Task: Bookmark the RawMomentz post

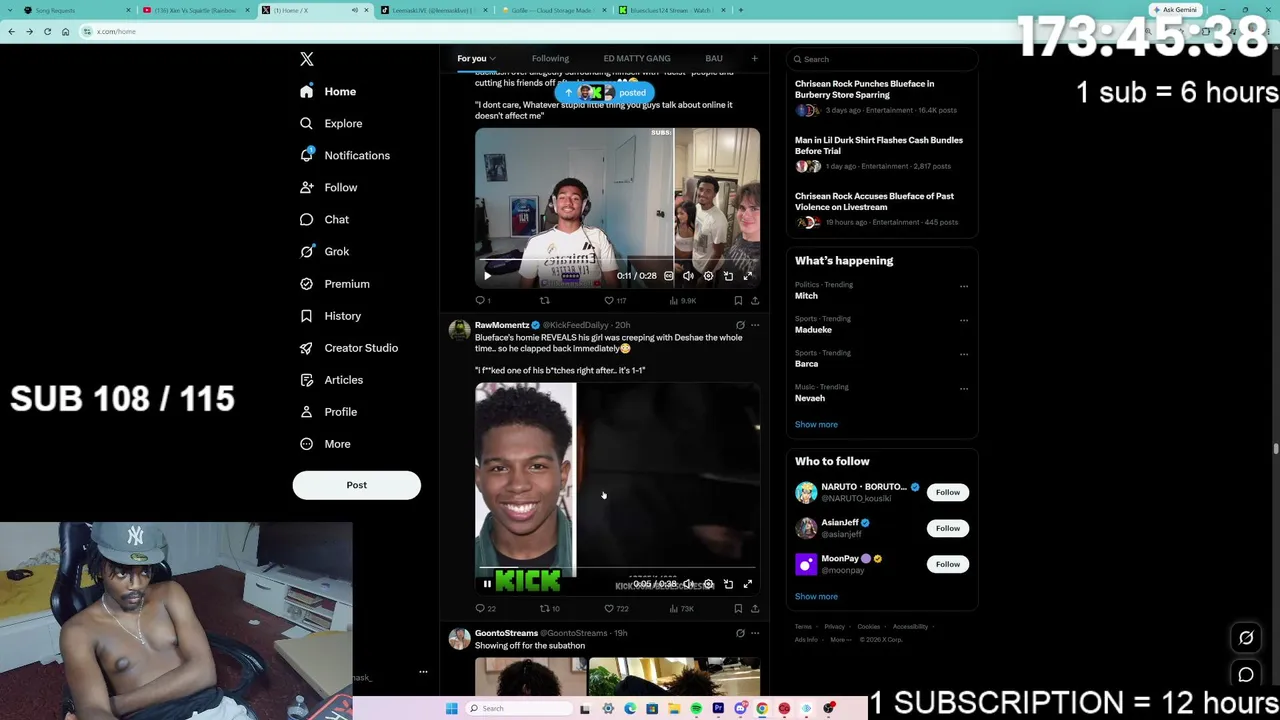Action: click(738, 608)
